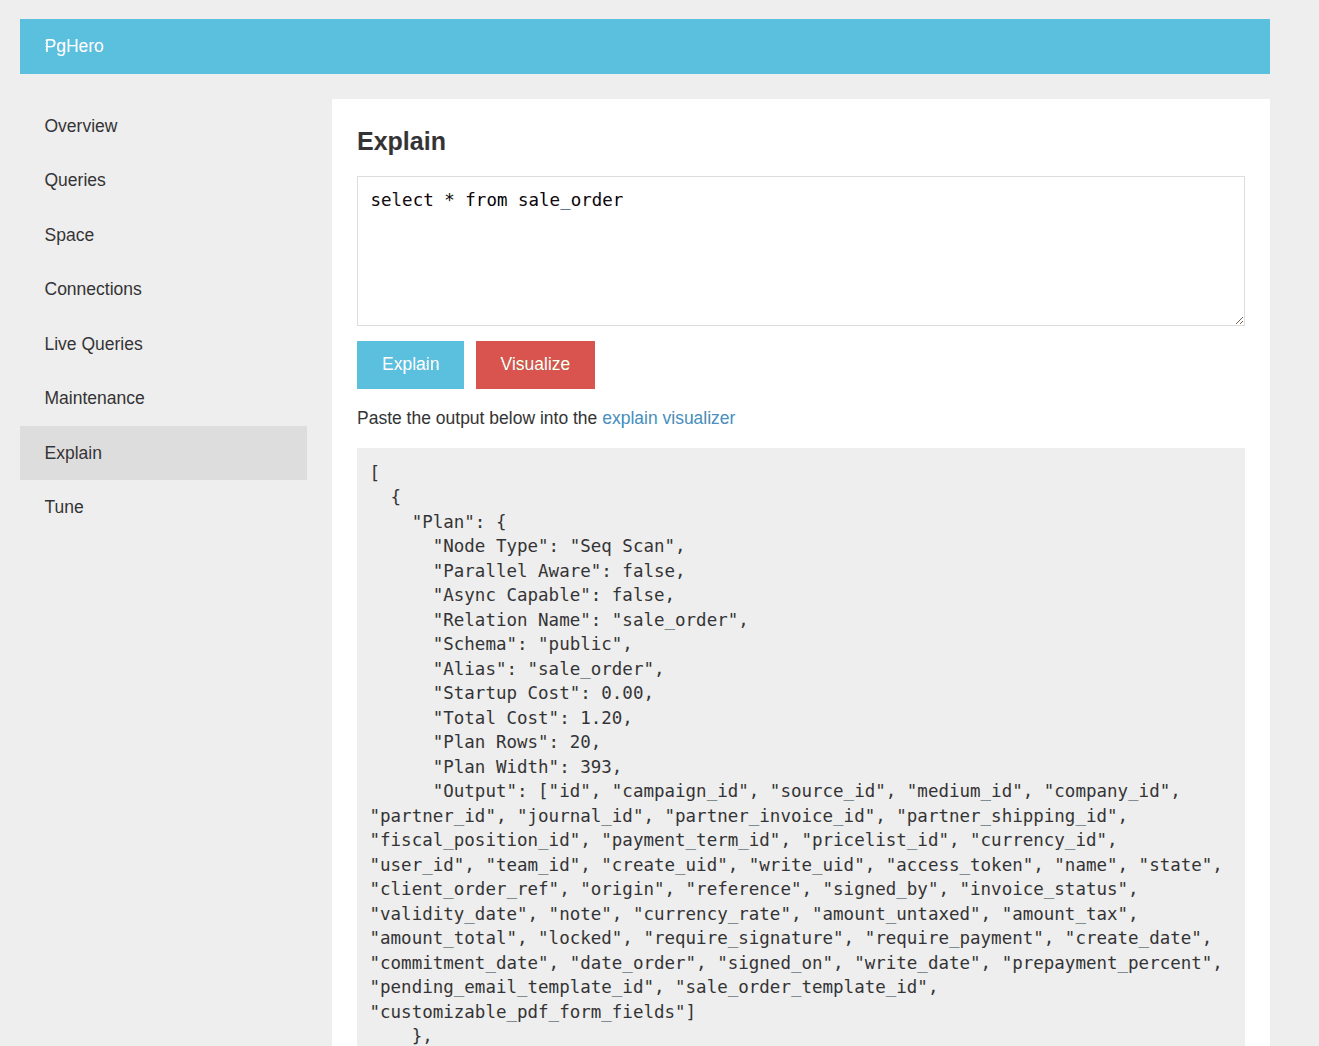This screenshot has height=1046, width=1319.
Task: Open the Connections section
Action: point(93,289)
